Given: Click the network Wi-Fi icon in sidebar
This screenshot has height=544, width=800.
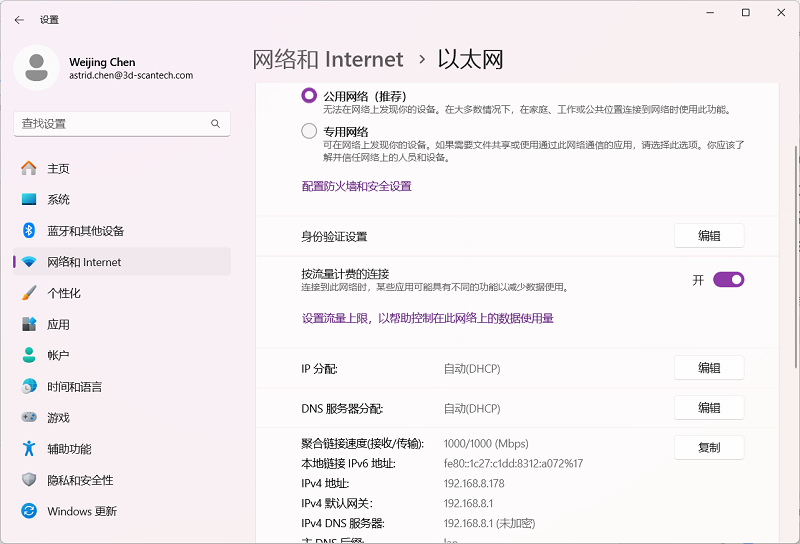Looking at the screenshot, I should pyautogui.click(x=29, y=262).
